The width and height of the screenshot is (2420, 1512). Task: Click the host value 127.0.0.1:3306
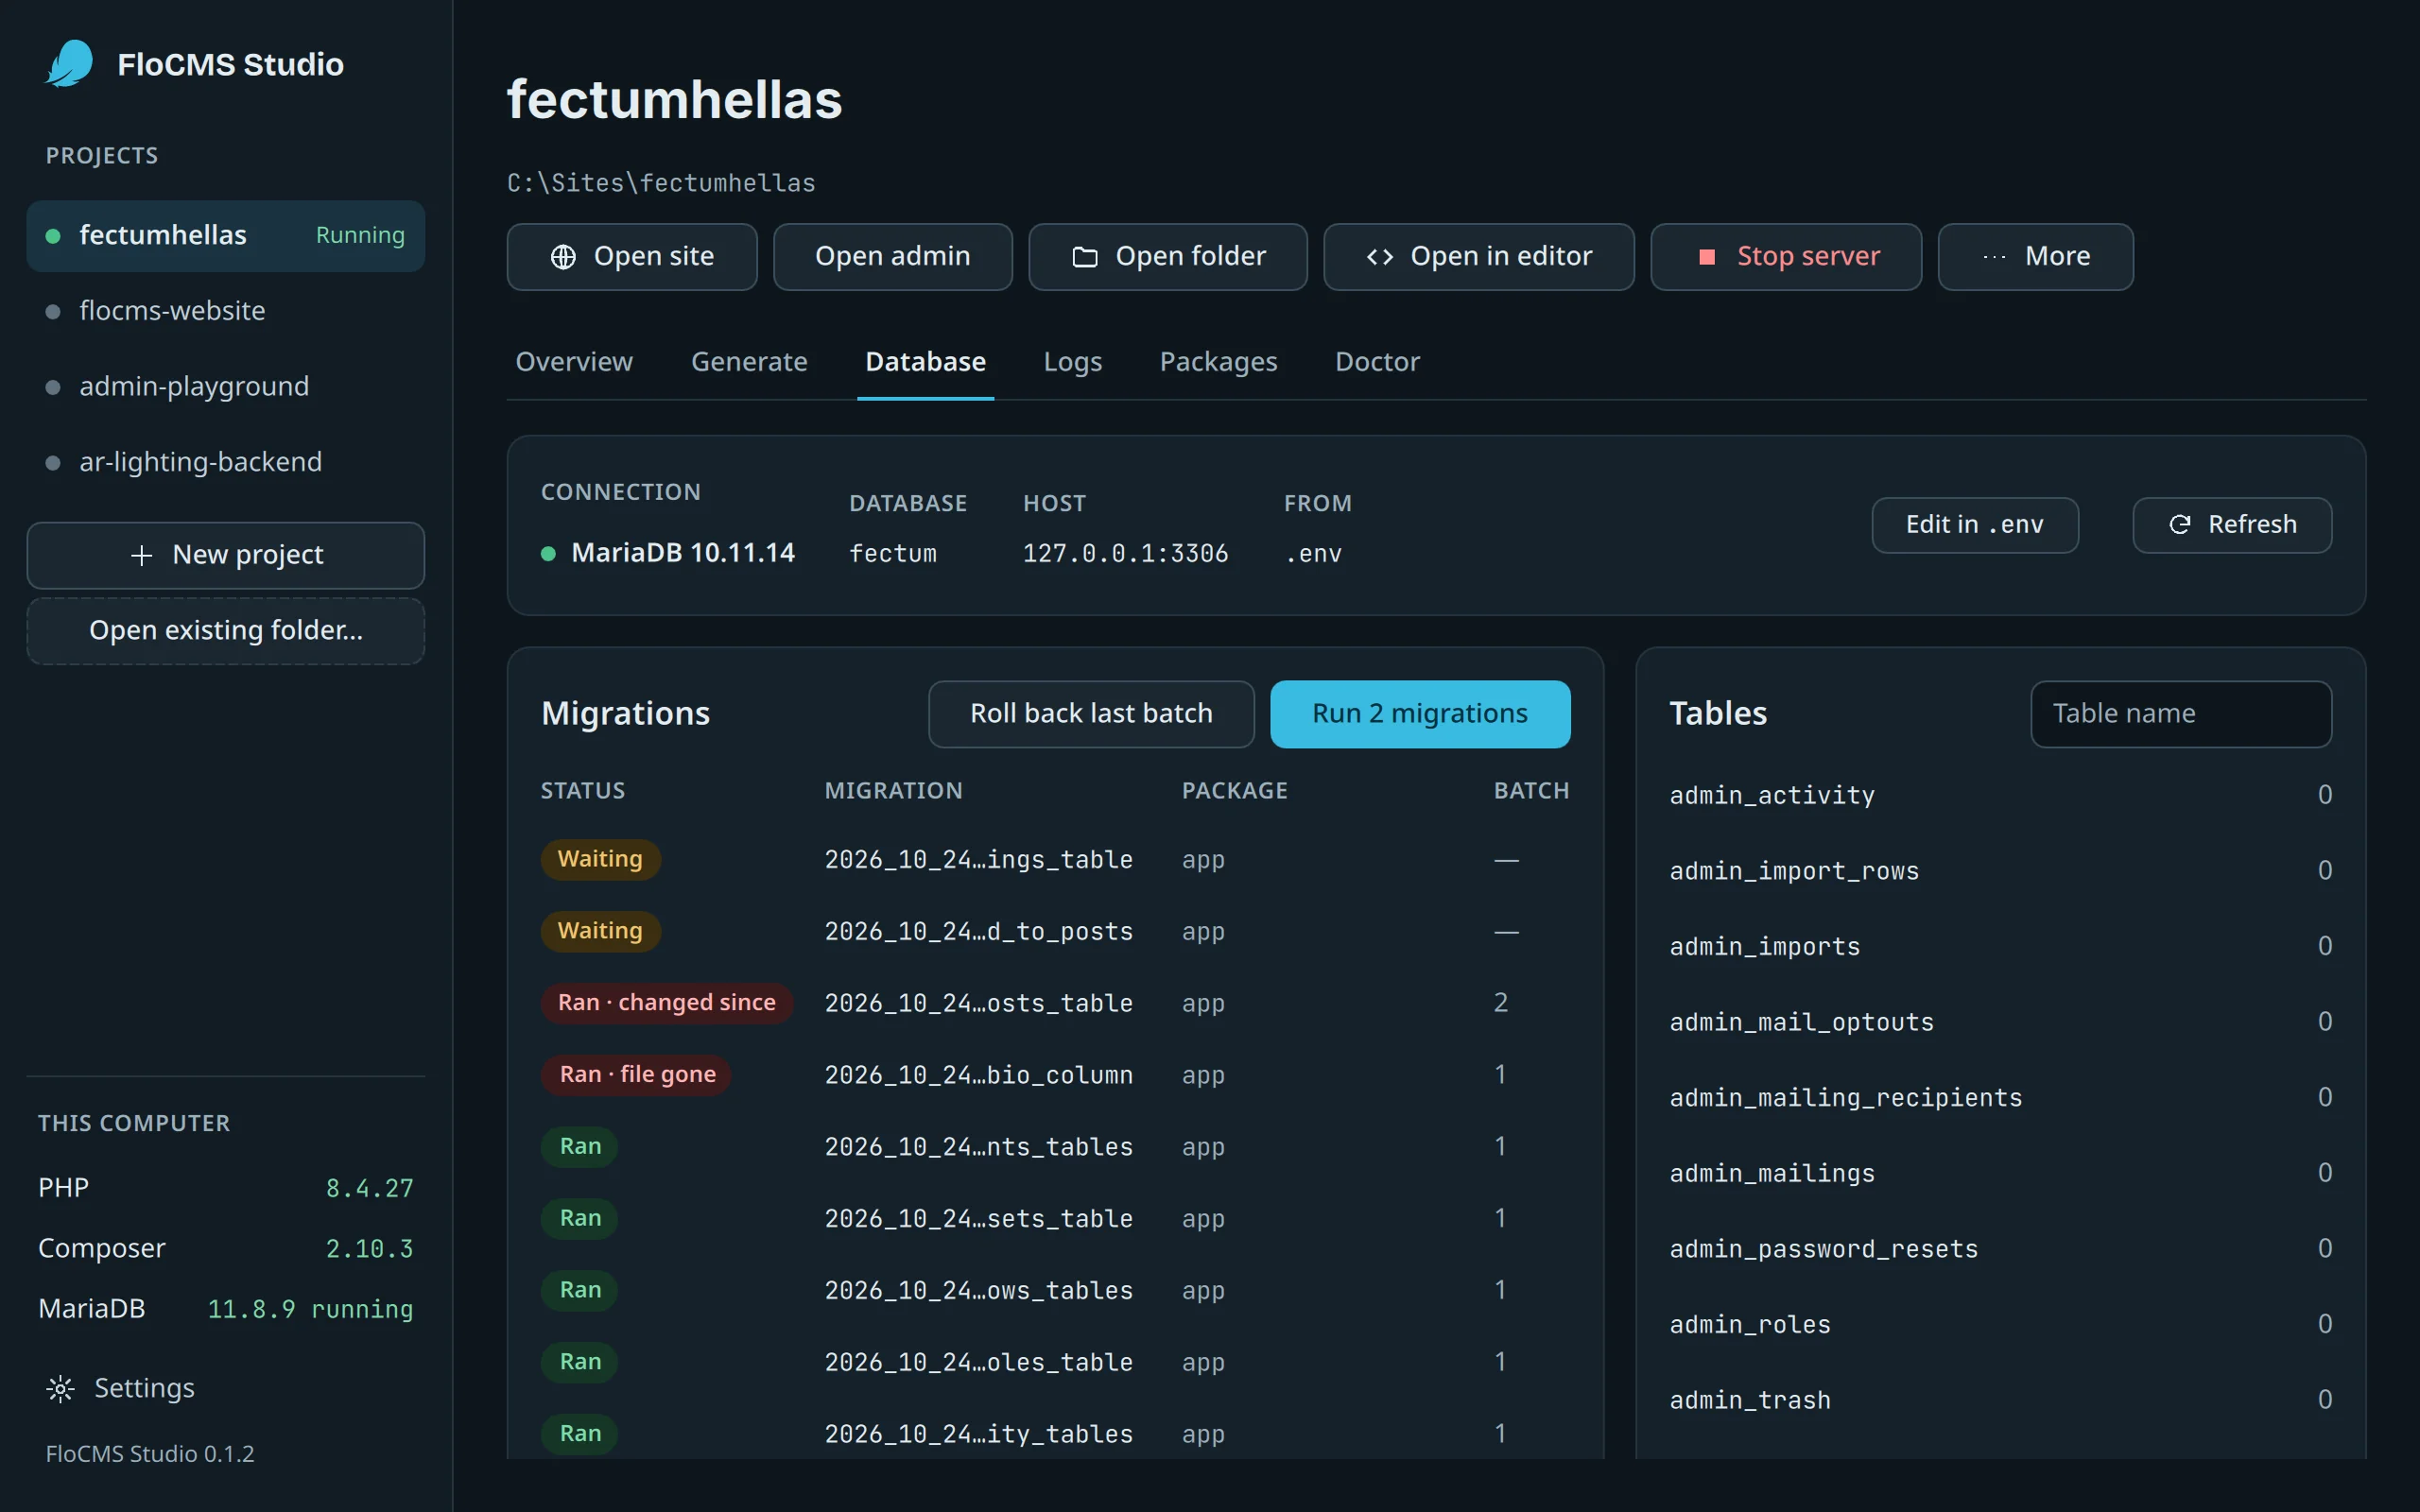(x=1125, y=554)
